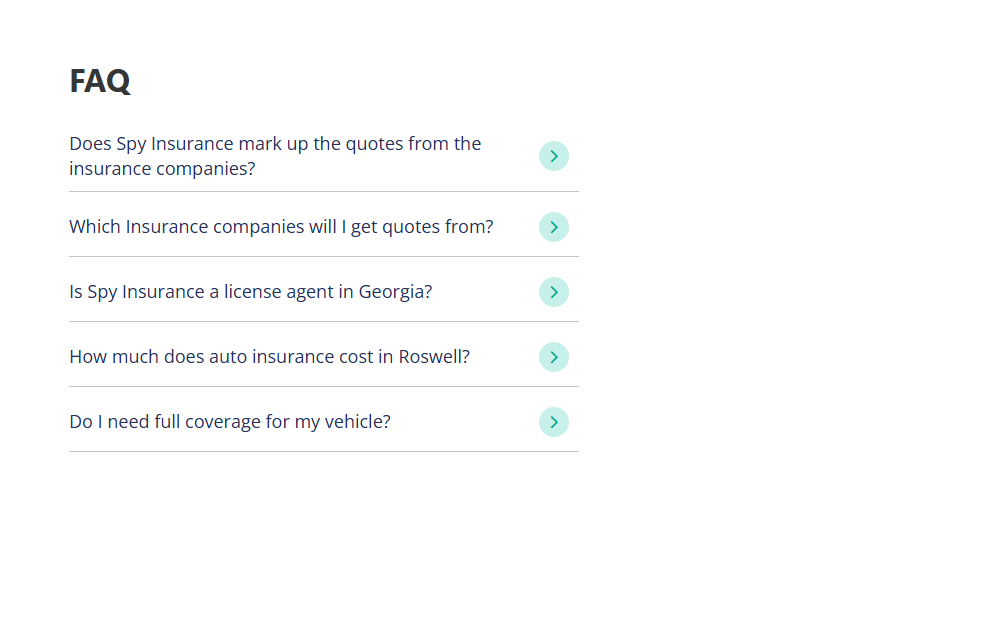This screenshot has height=634, width=1000.
Task: Click the circle arrow beside Roswell cost question
Action: pos(554,357)
